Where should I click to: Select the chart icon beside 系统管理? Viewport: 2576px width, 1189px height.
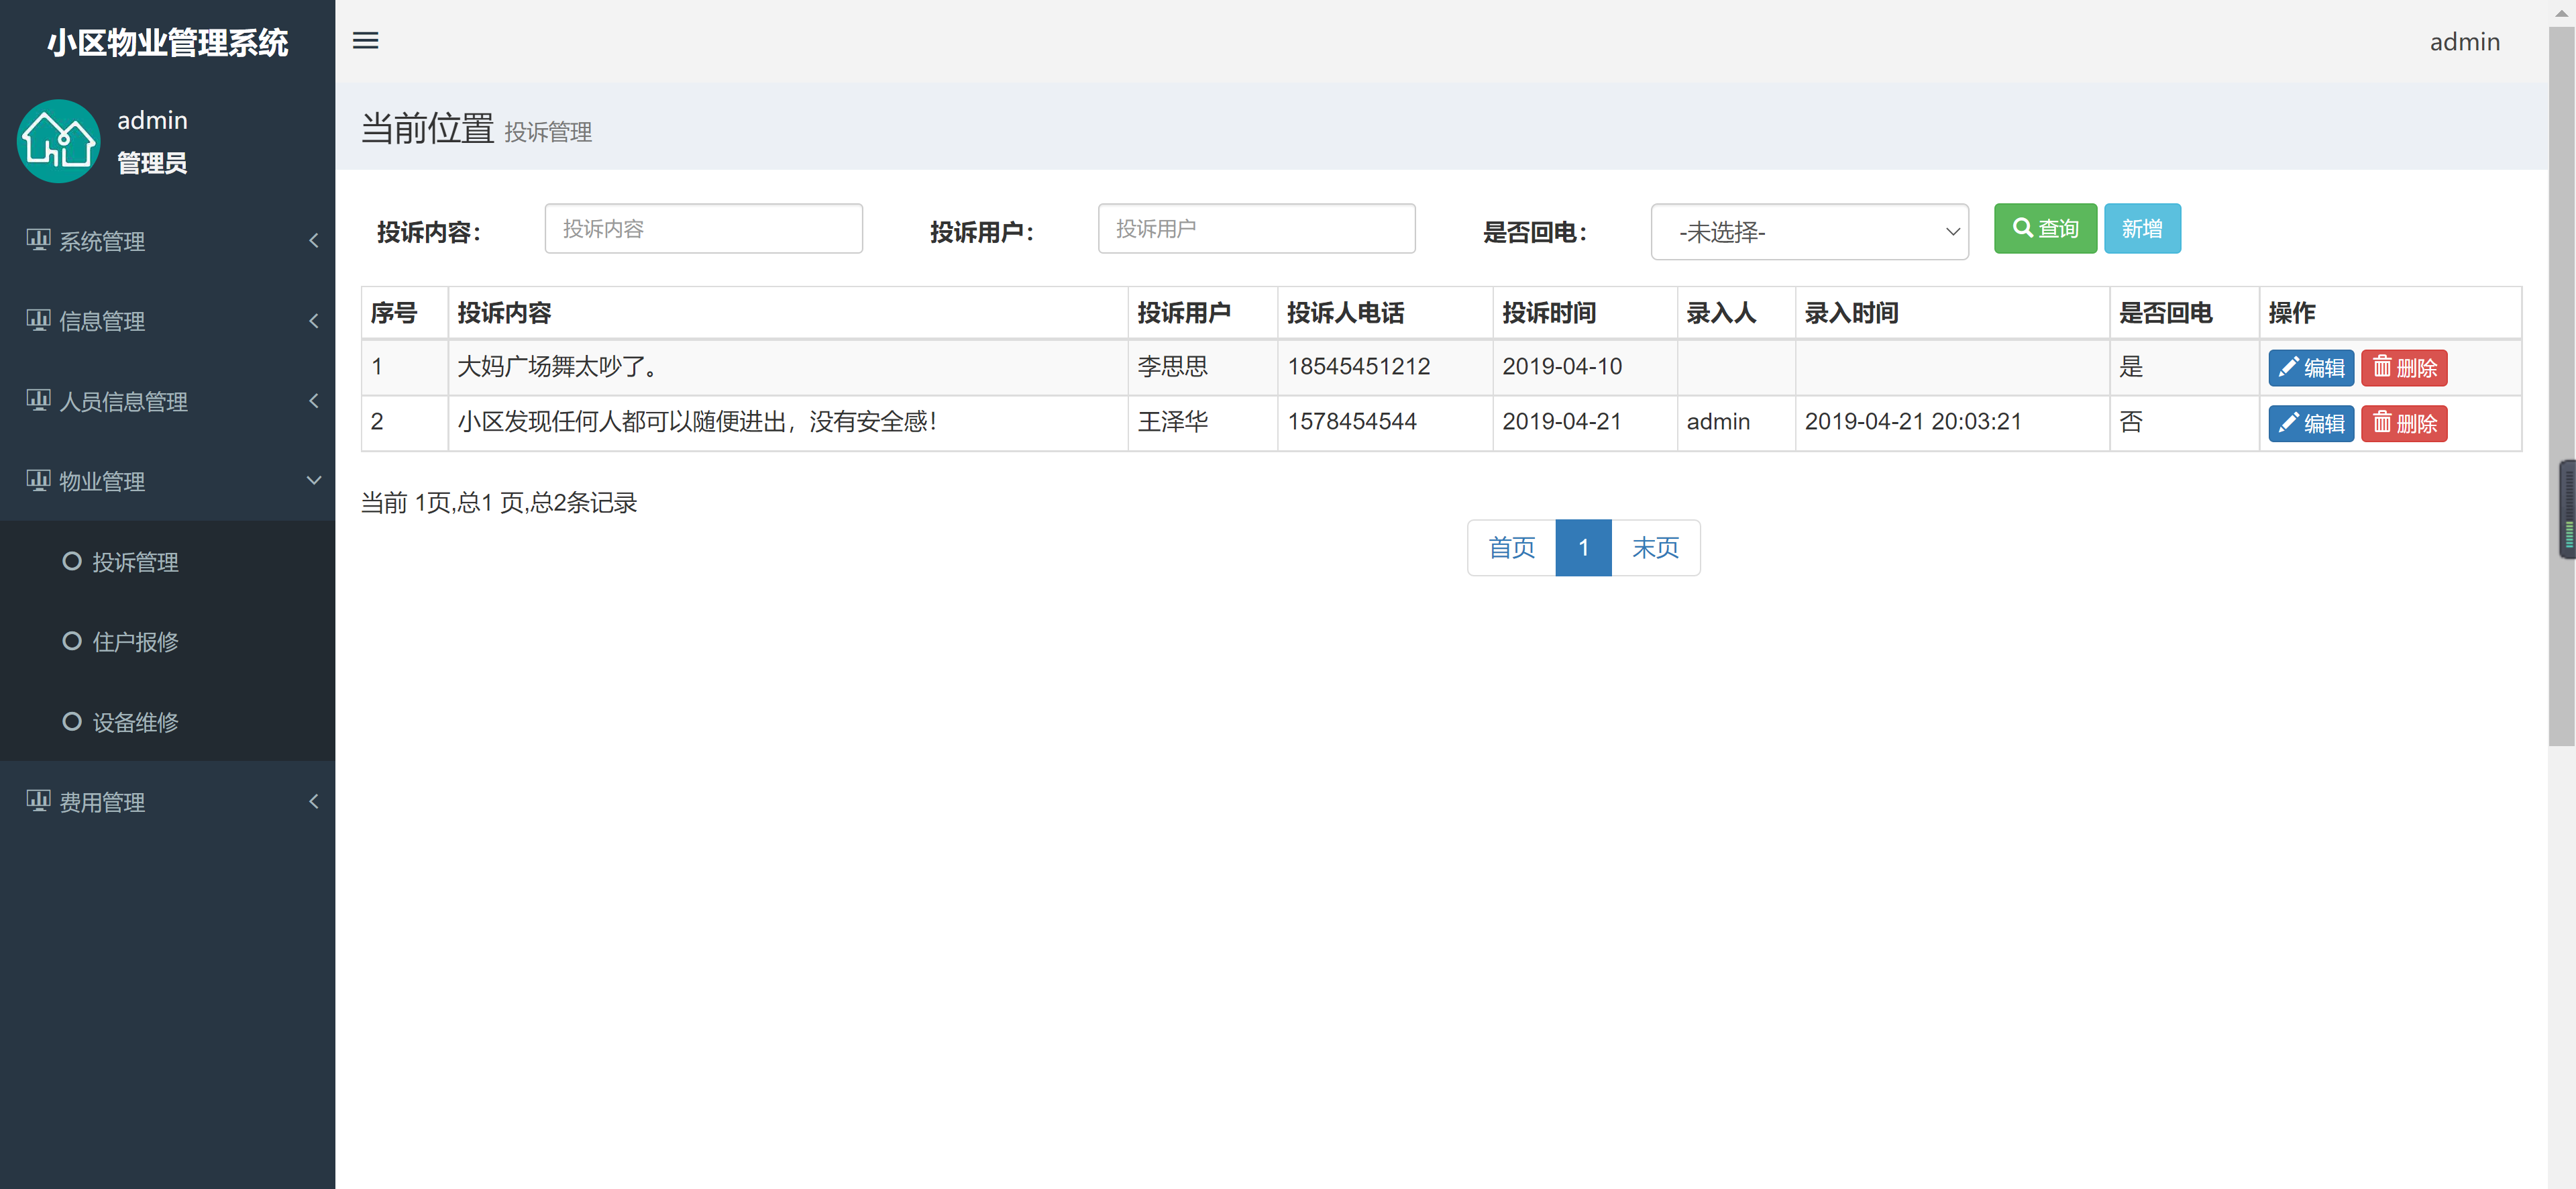coord(39,240)
